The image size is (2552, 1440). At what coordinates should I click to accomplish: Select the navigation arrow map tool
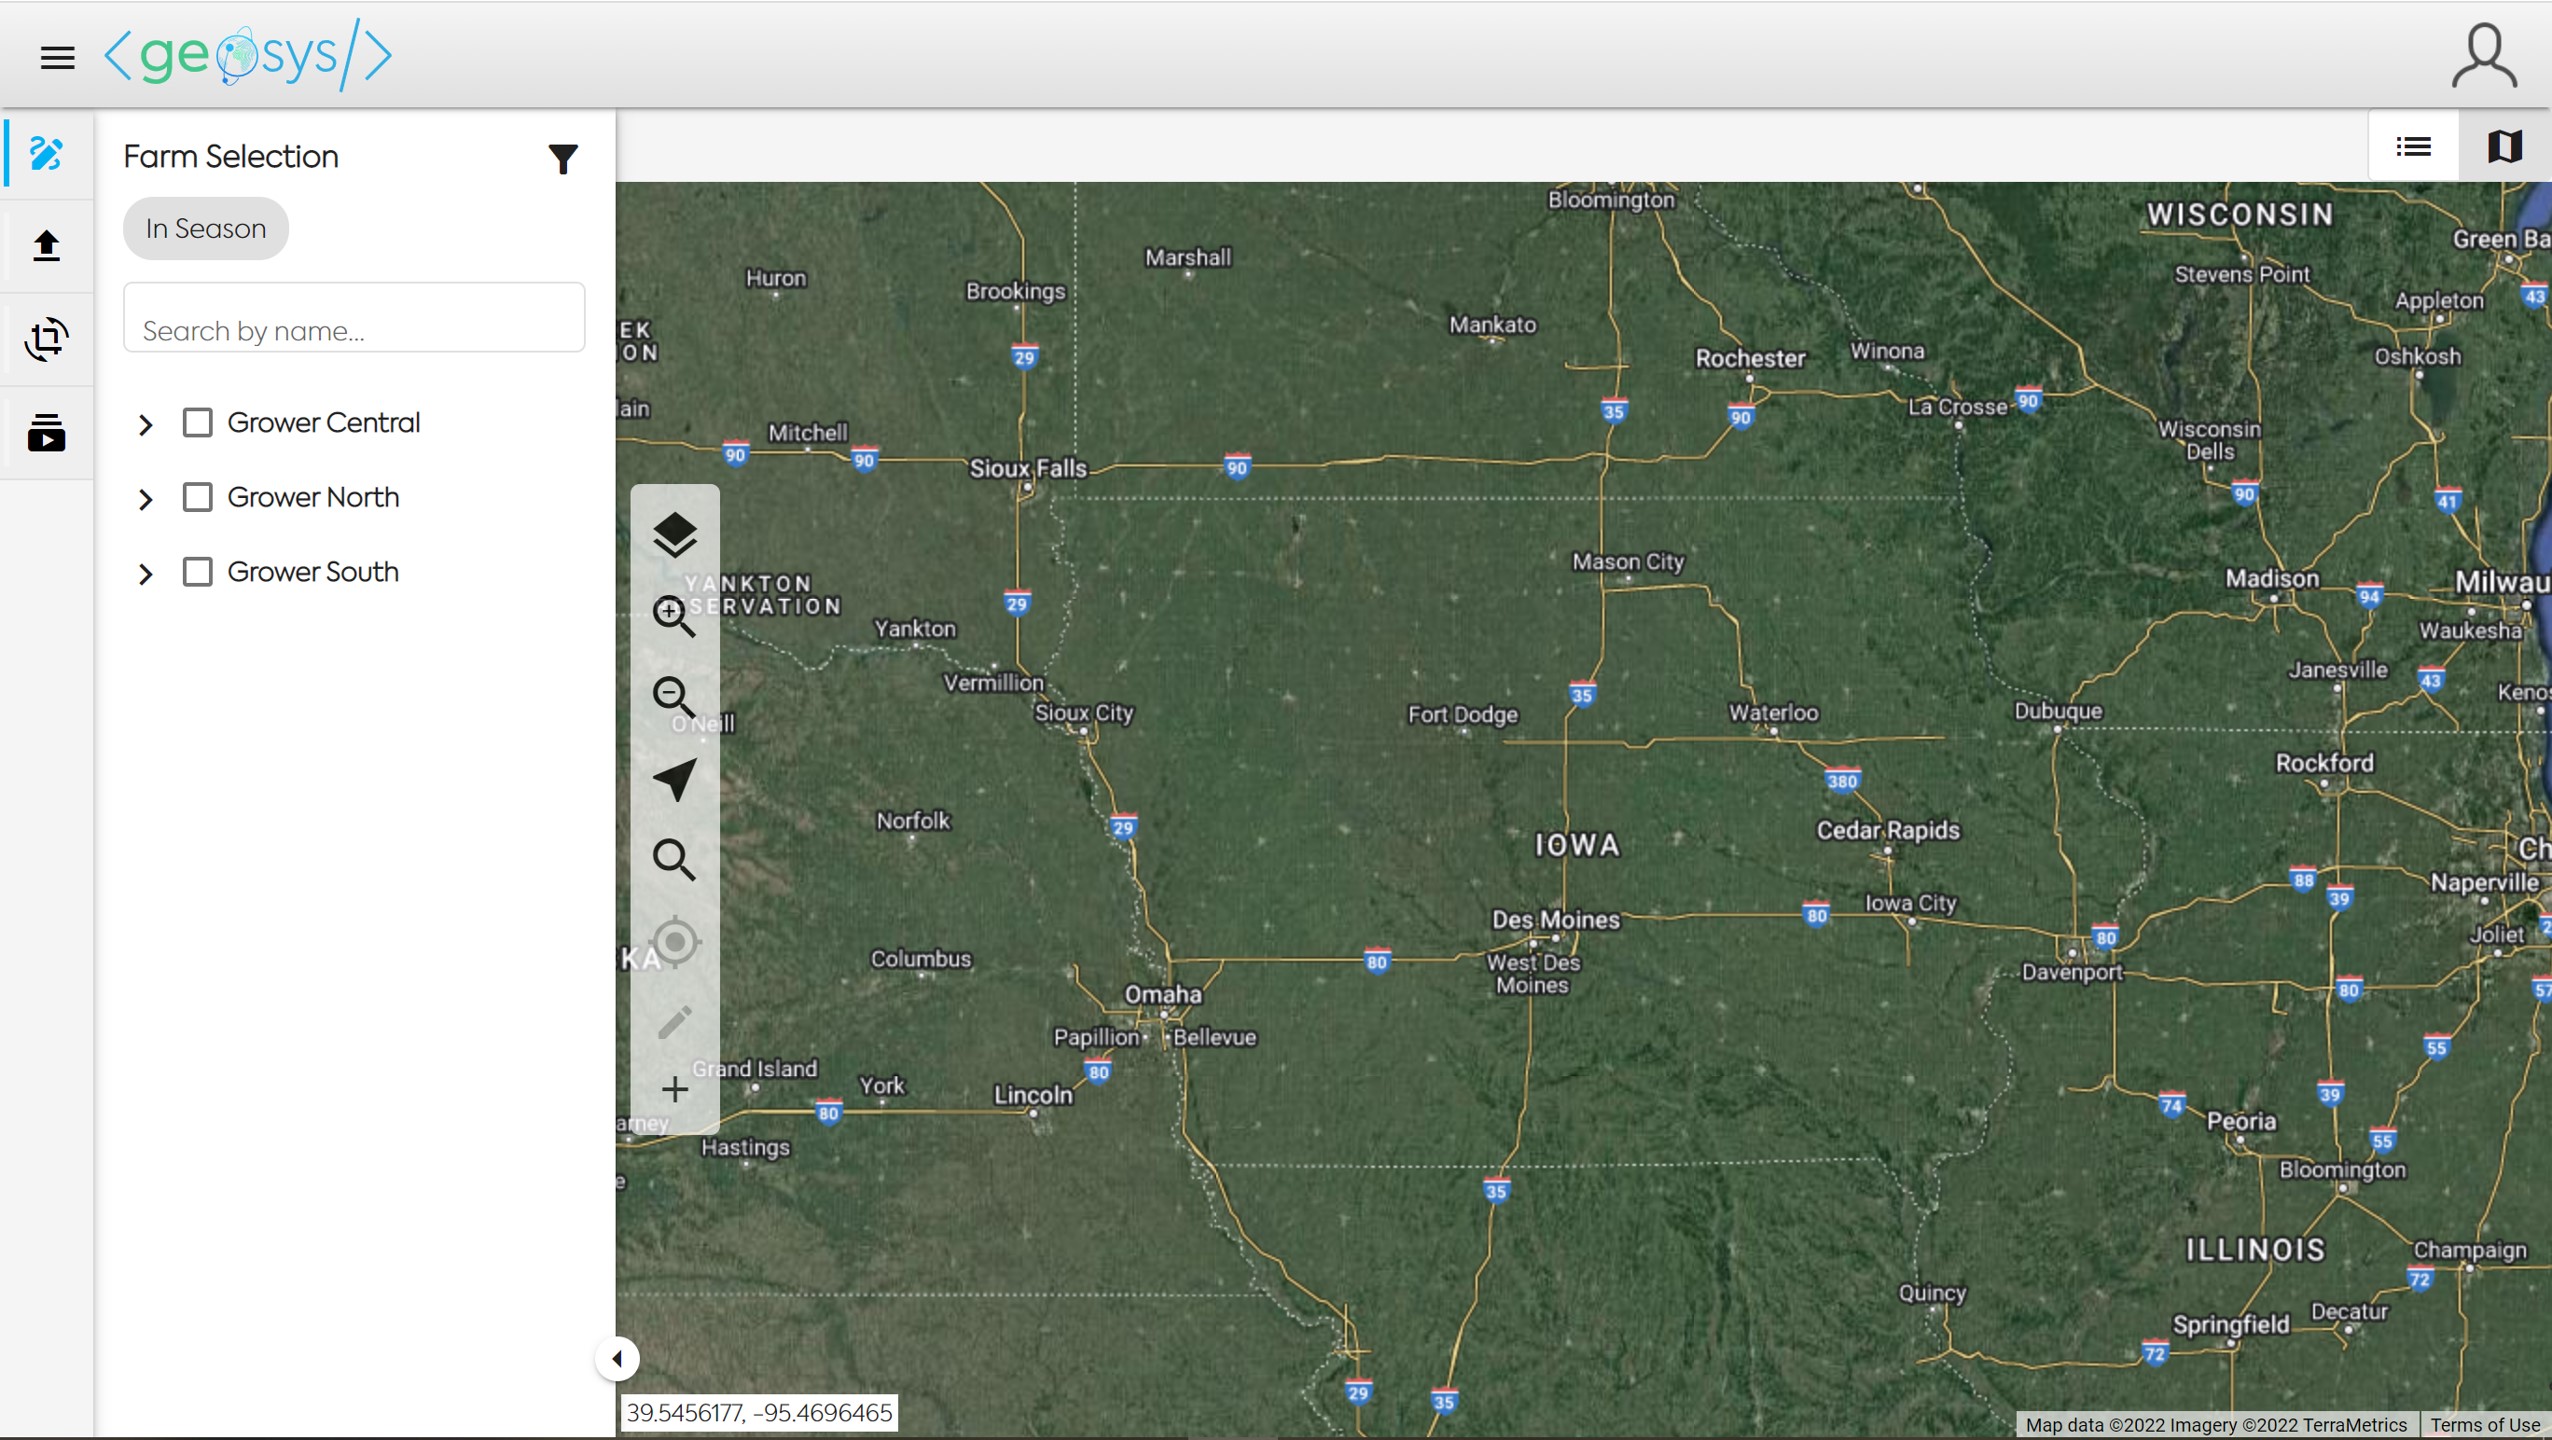tap(675, 779)
